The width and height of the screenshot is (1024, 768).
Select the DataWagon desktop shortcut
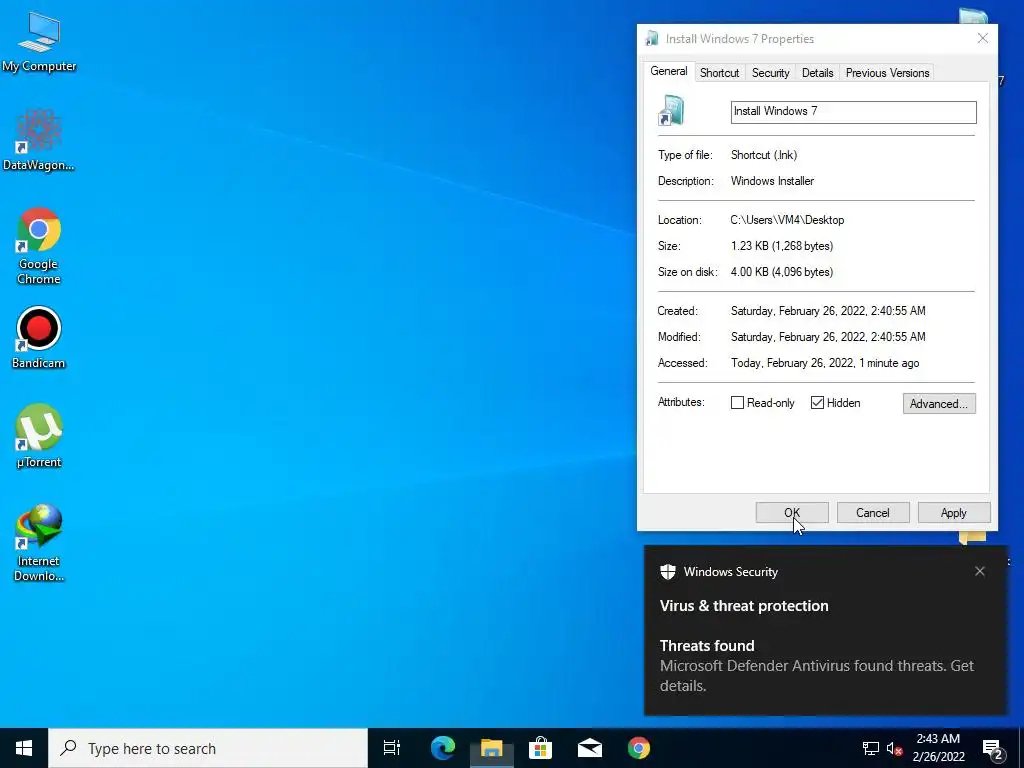coord(39,140)
